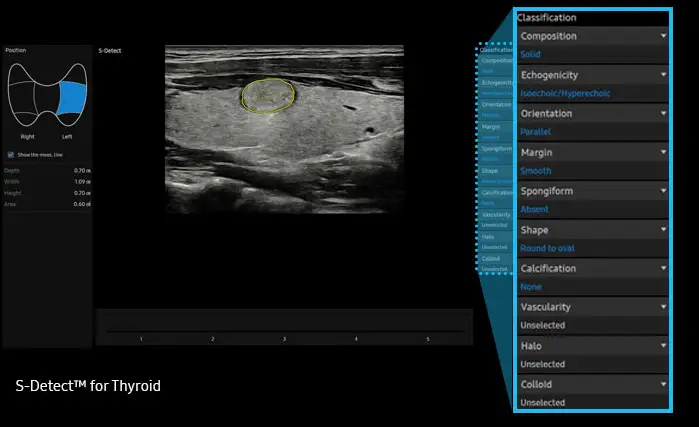The height and width of the screenshot is (427, 699).
Task: Click Unselected value under Vascularity
Action: 543,325
